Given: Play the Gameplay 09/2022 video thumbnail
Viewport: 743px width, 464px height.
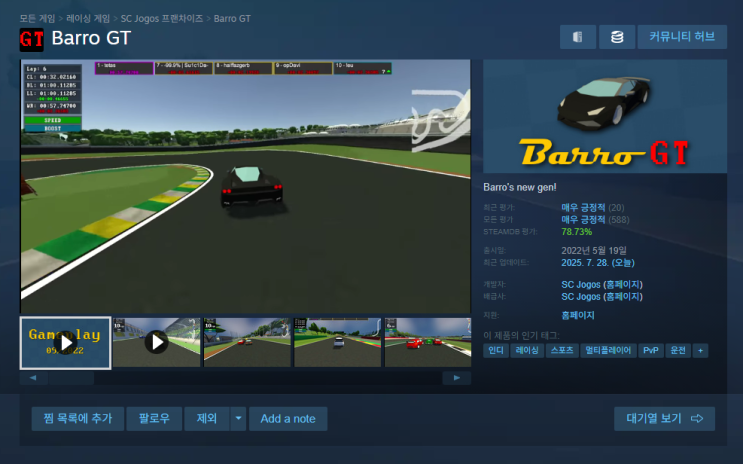Looking at the screenshot, I should point(65,343).
